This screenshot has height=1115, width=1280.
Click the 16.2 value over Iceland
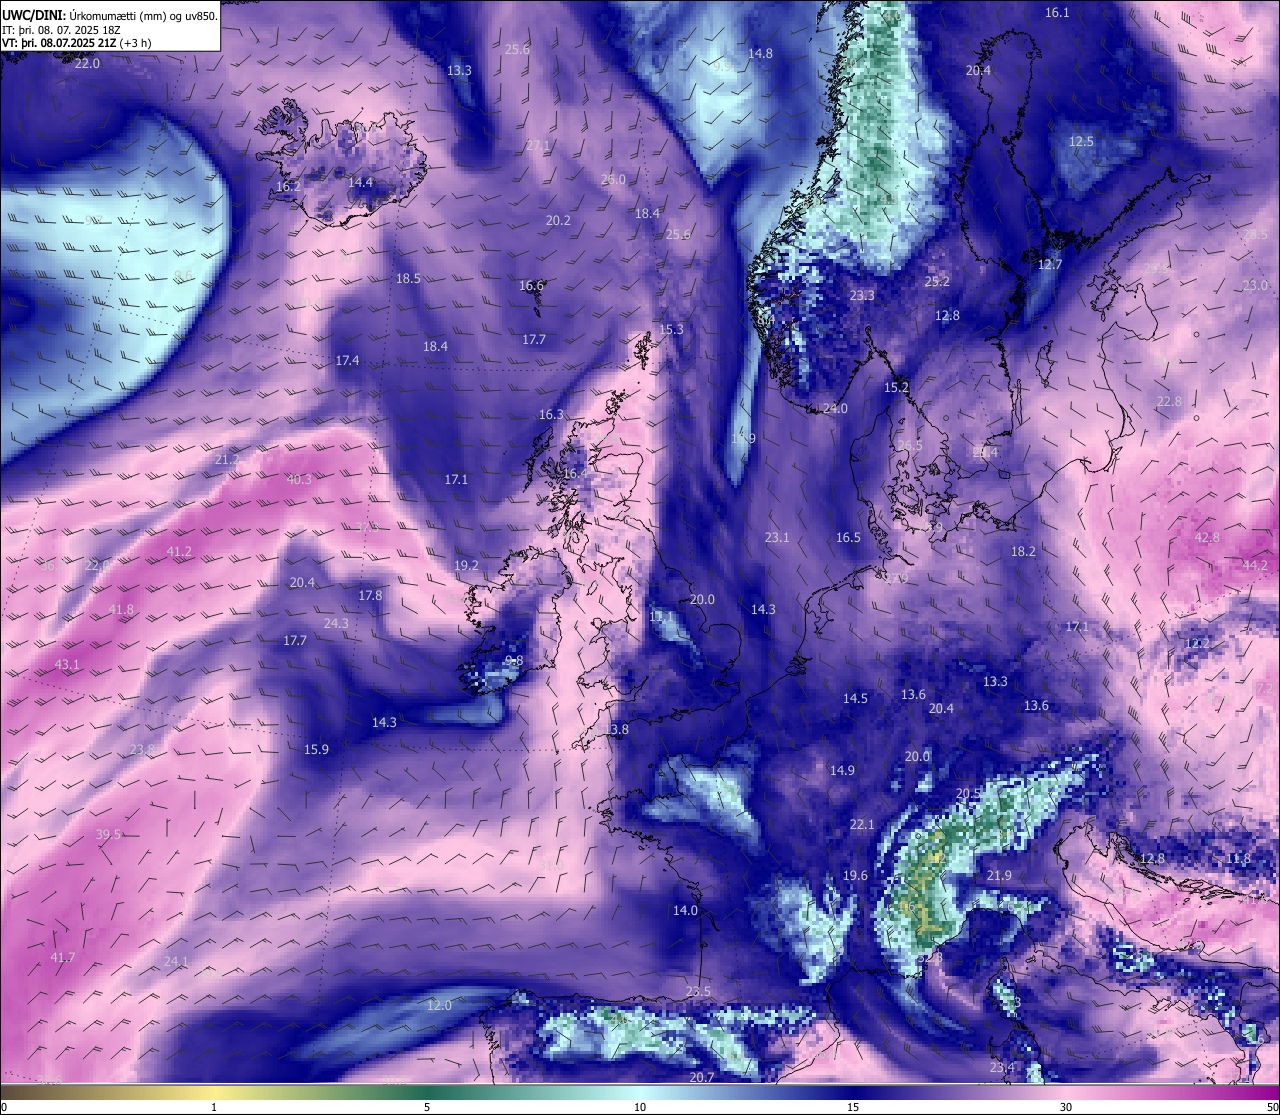(x=288, y=186)
